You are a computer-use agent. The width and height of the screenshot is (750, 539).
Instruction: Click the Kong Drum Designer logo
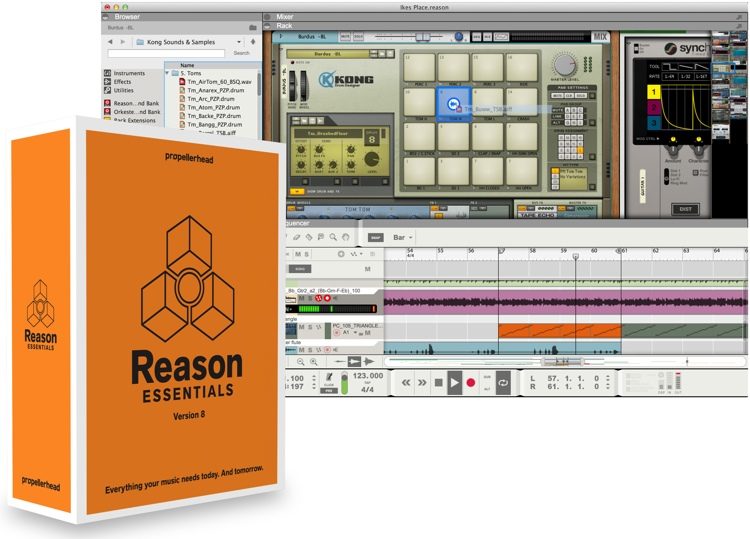(346, 79)
